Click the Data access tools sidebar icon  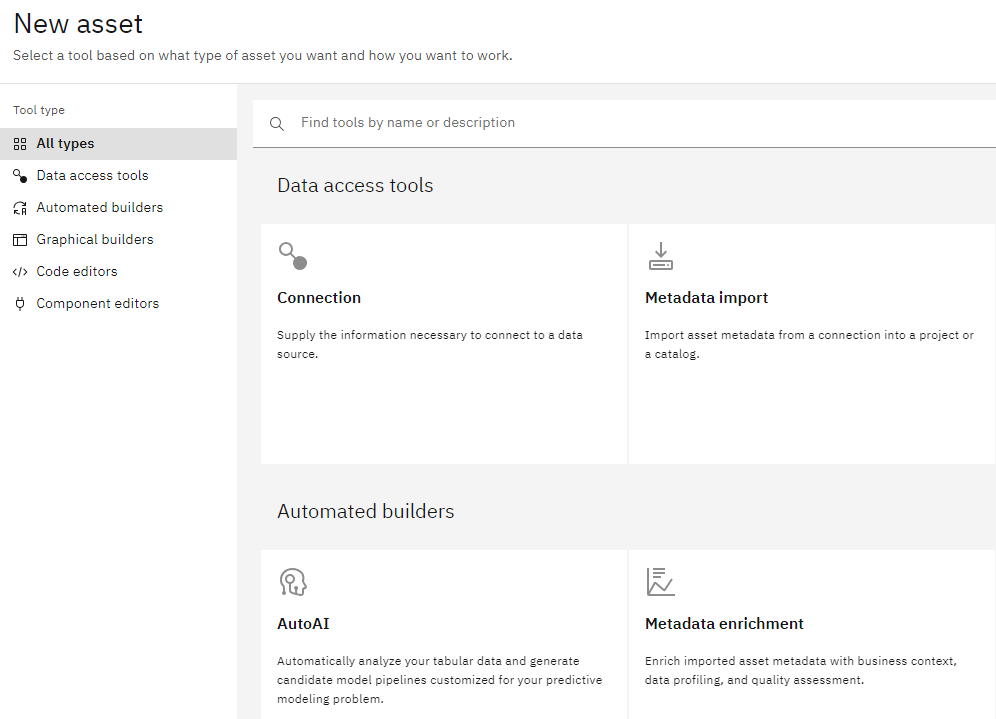(19, 176)
